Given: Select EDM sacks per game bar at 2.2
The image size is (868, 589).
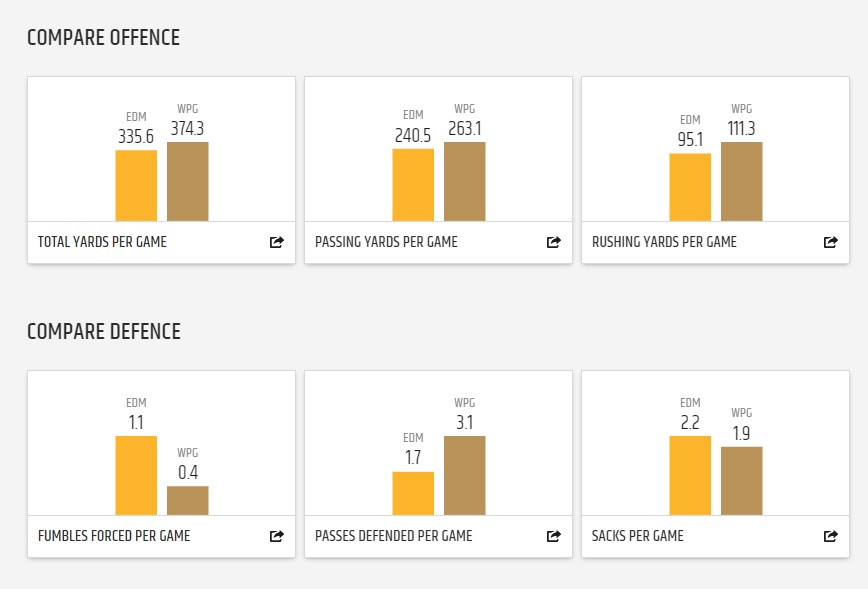Looking at the screenshot, I should pyautogui.click(x=690, y=476).
